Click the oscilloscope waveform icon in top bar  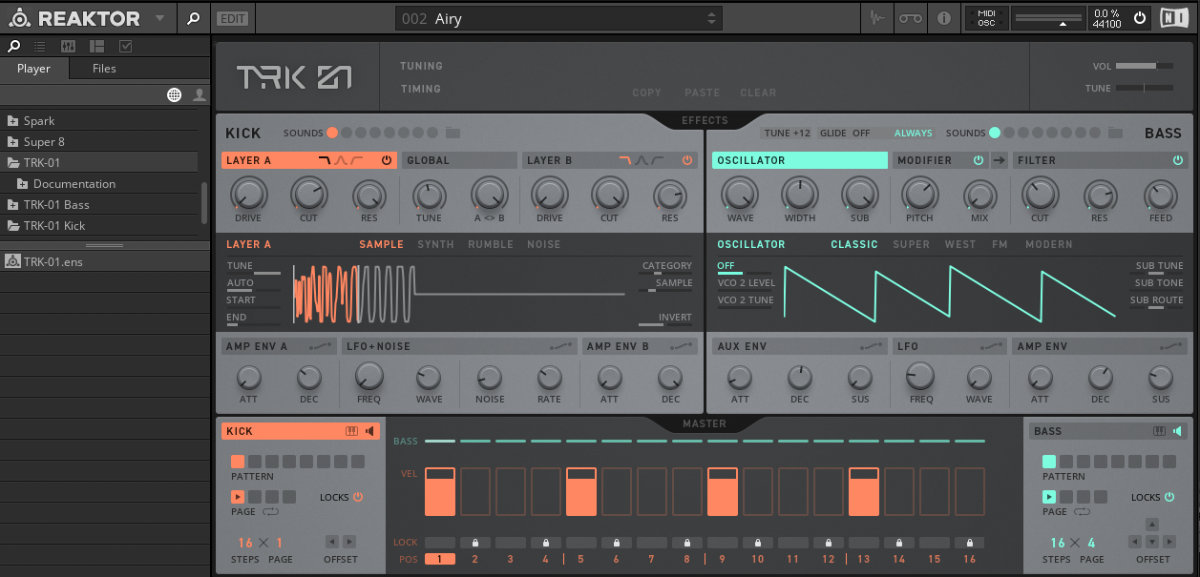(x=877, y=17)
